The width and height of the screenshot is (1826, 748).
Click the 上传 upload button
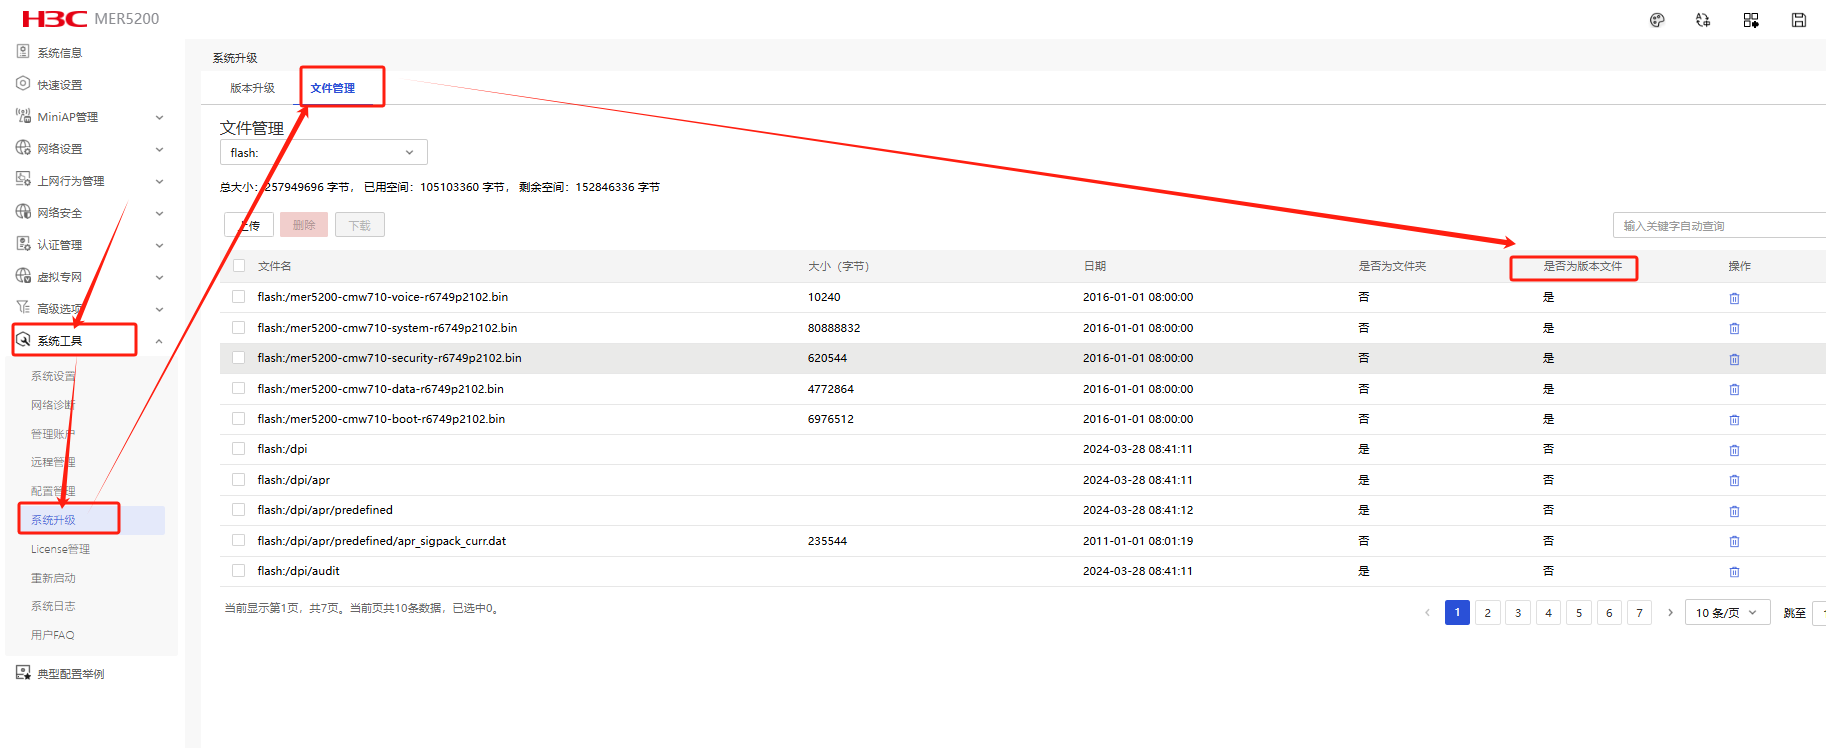coord(249,225)
